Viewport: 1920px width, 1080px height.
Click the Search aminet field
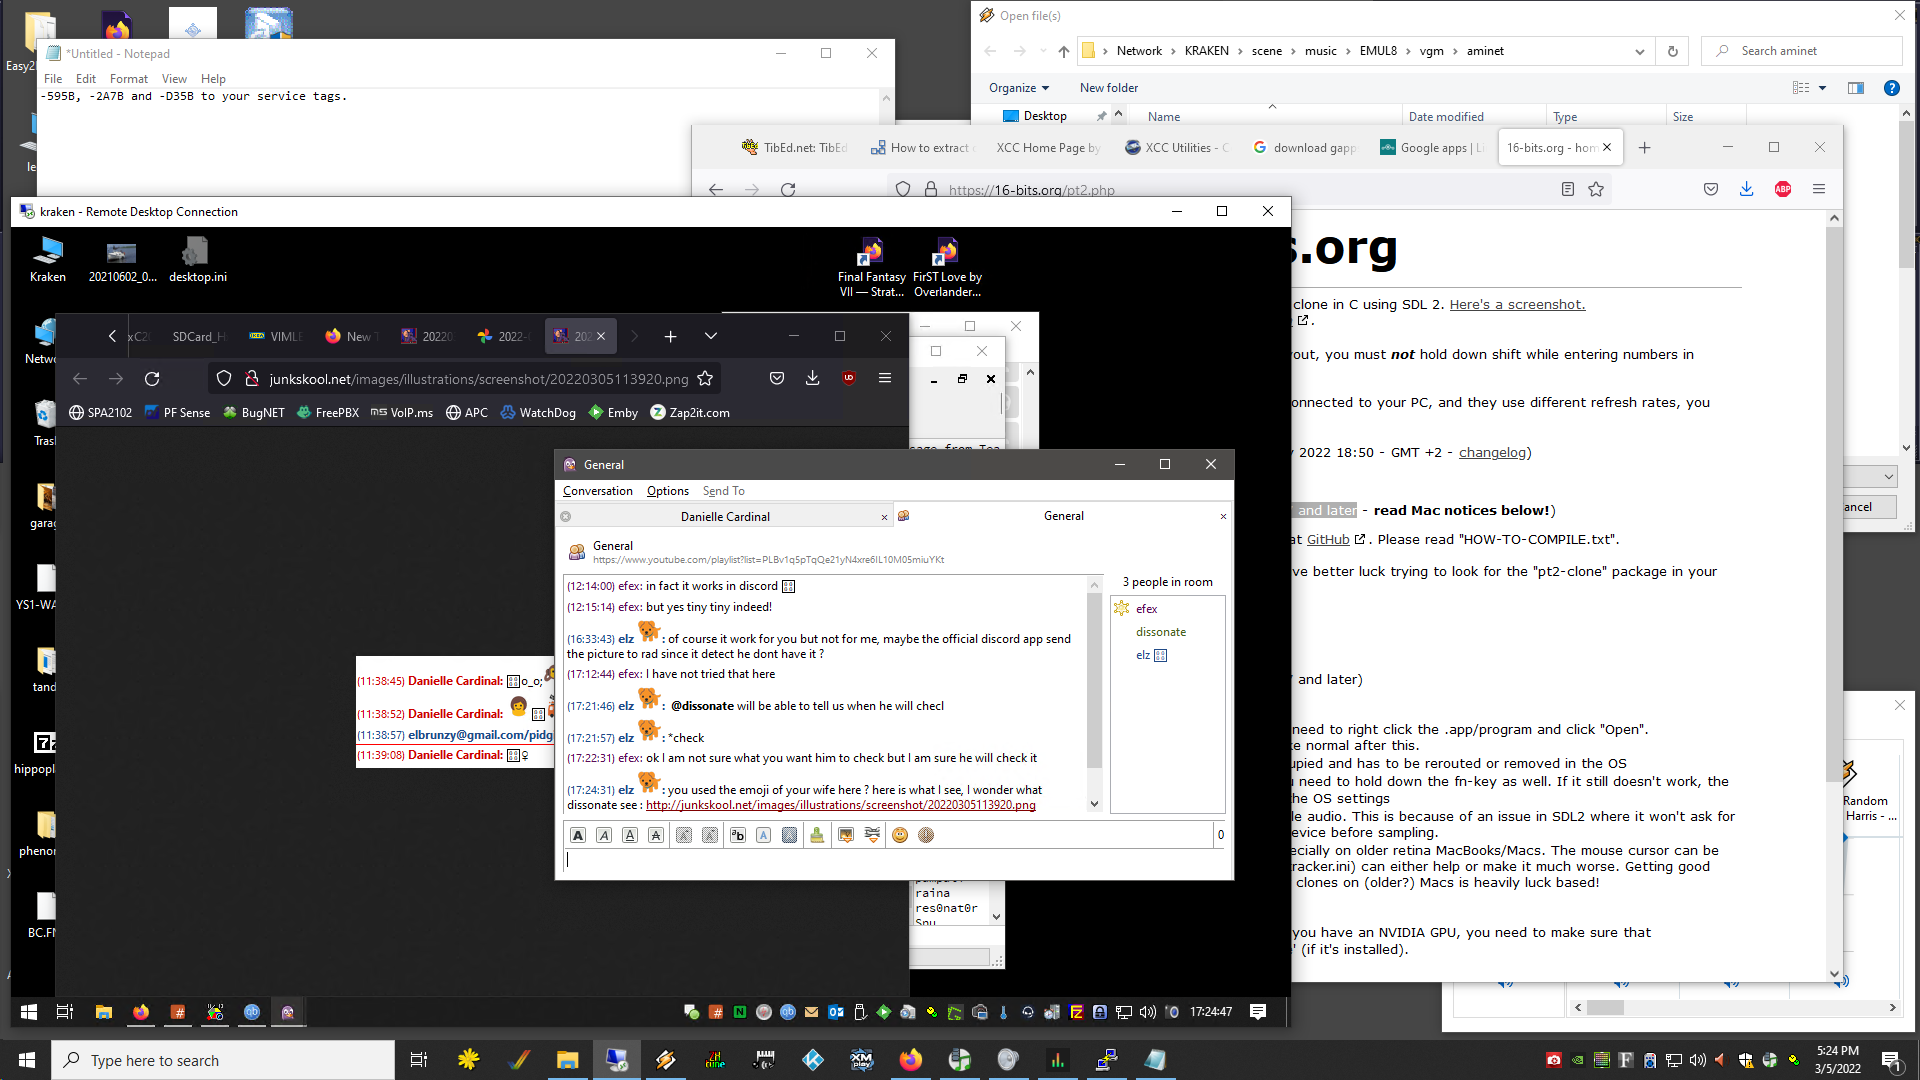tap(1802, 51)
